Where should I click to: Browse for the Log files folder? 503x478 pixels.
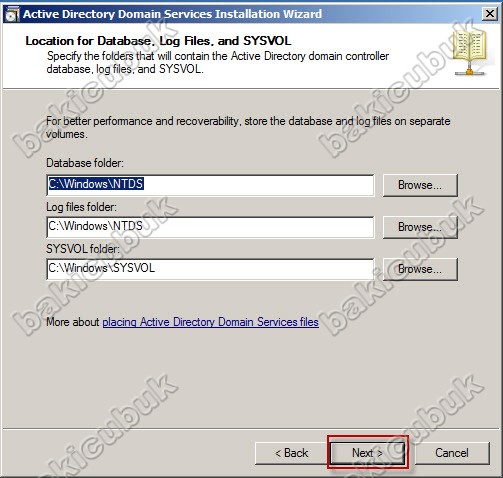(420, 227)
